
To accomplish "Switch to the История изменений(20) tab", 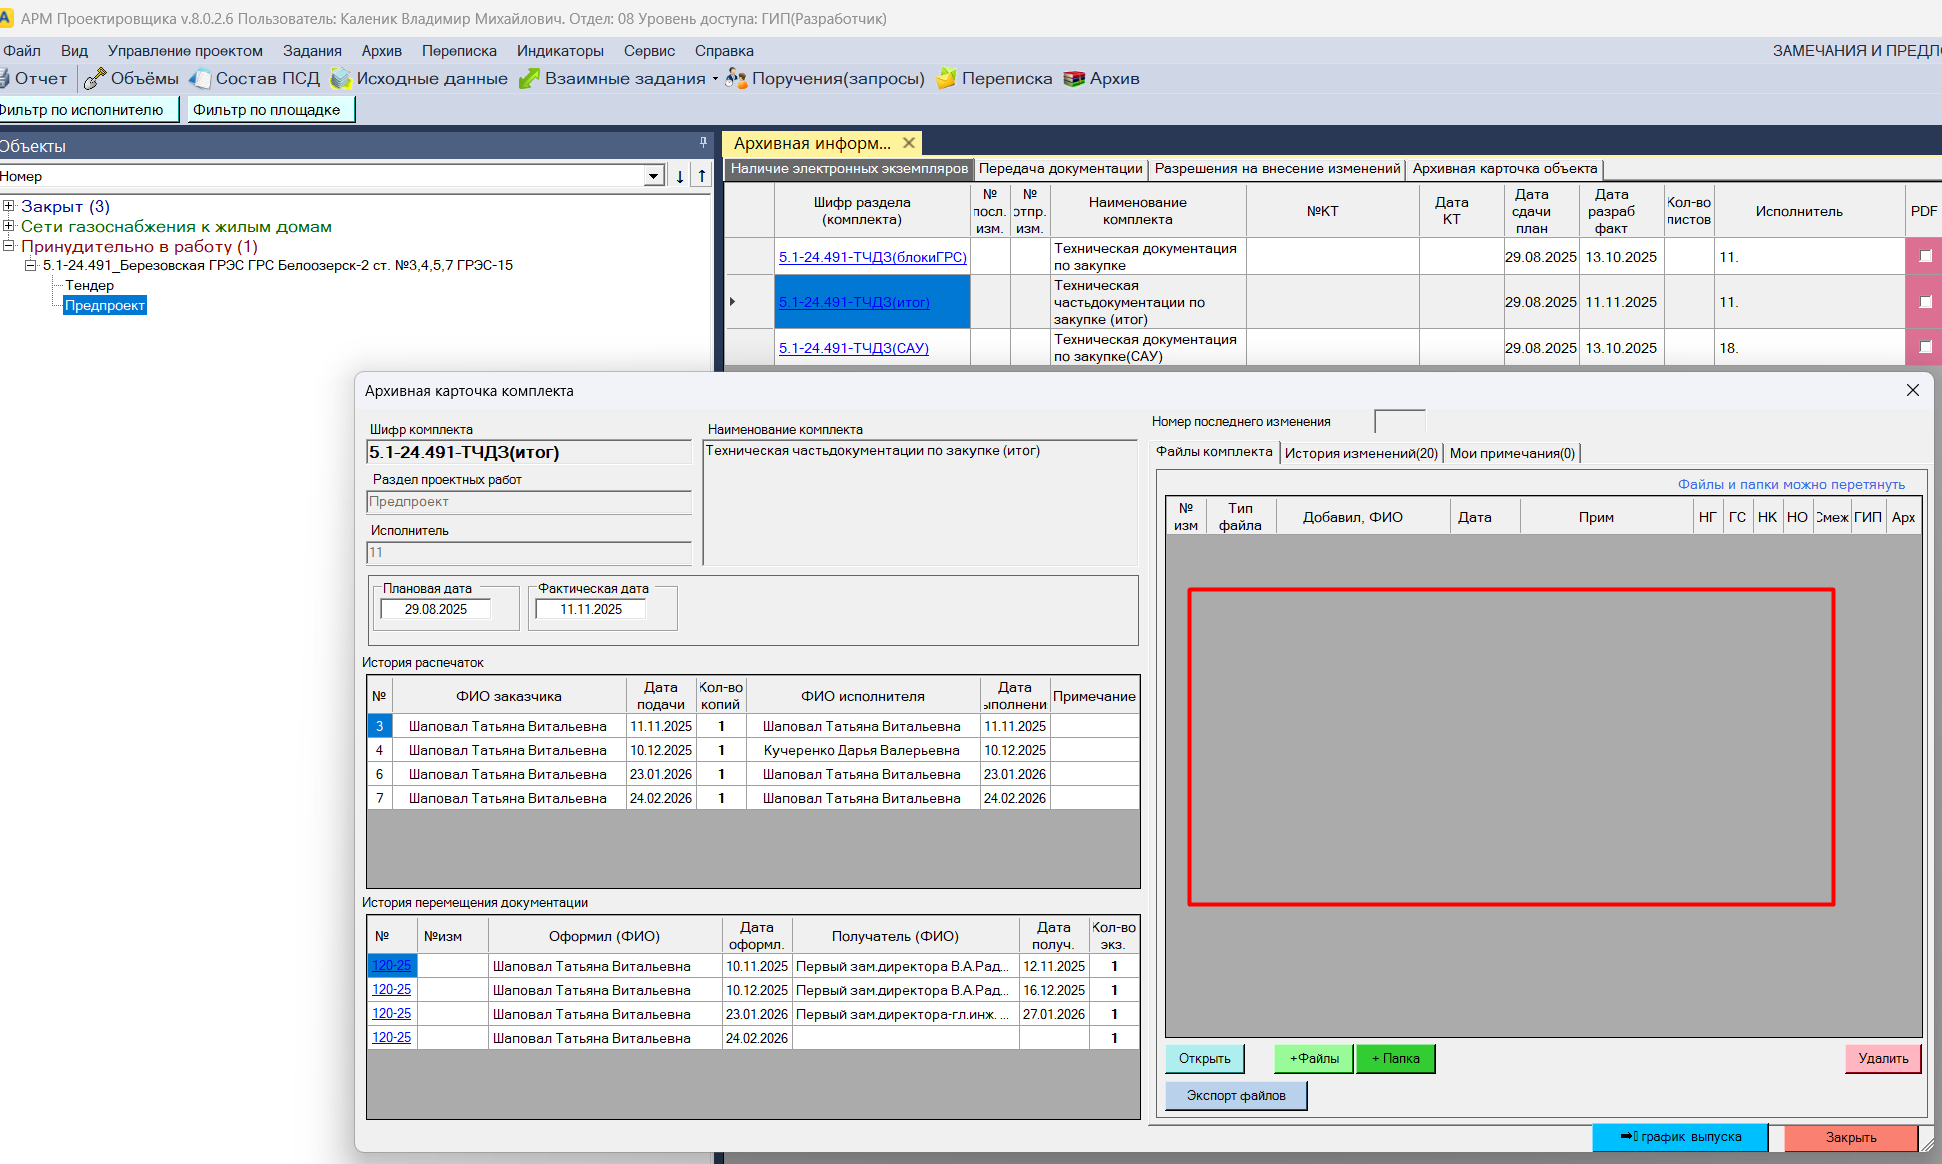I will [x=1360, y=453].
